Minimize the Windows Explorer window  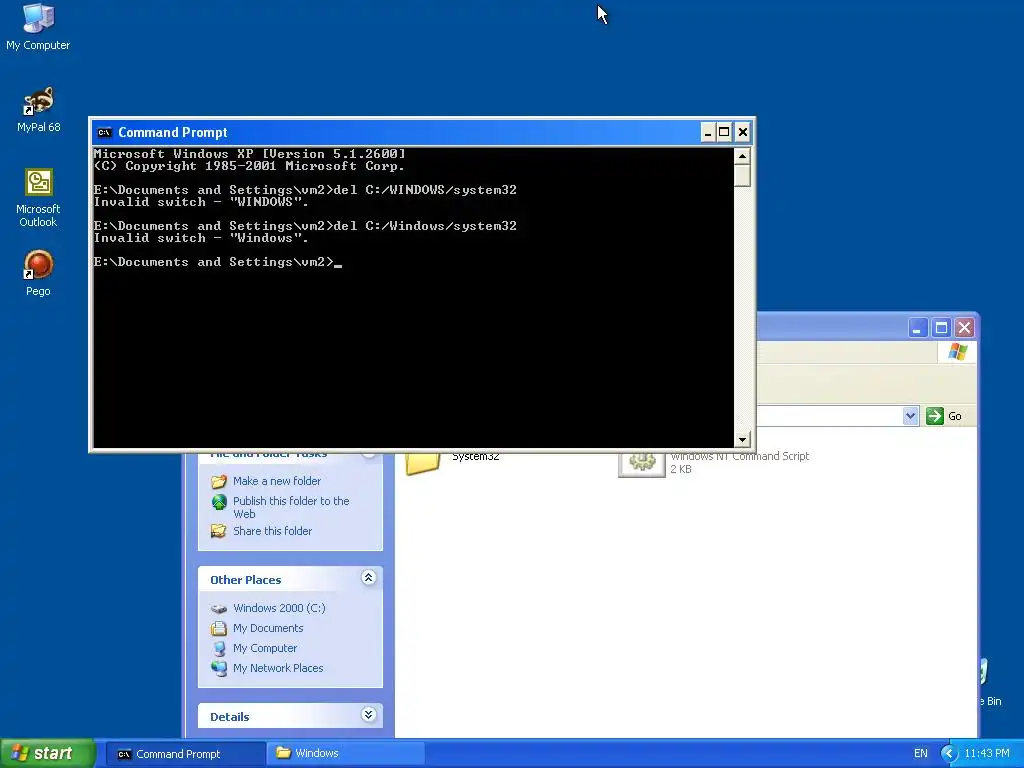click(x=918, y=328)
